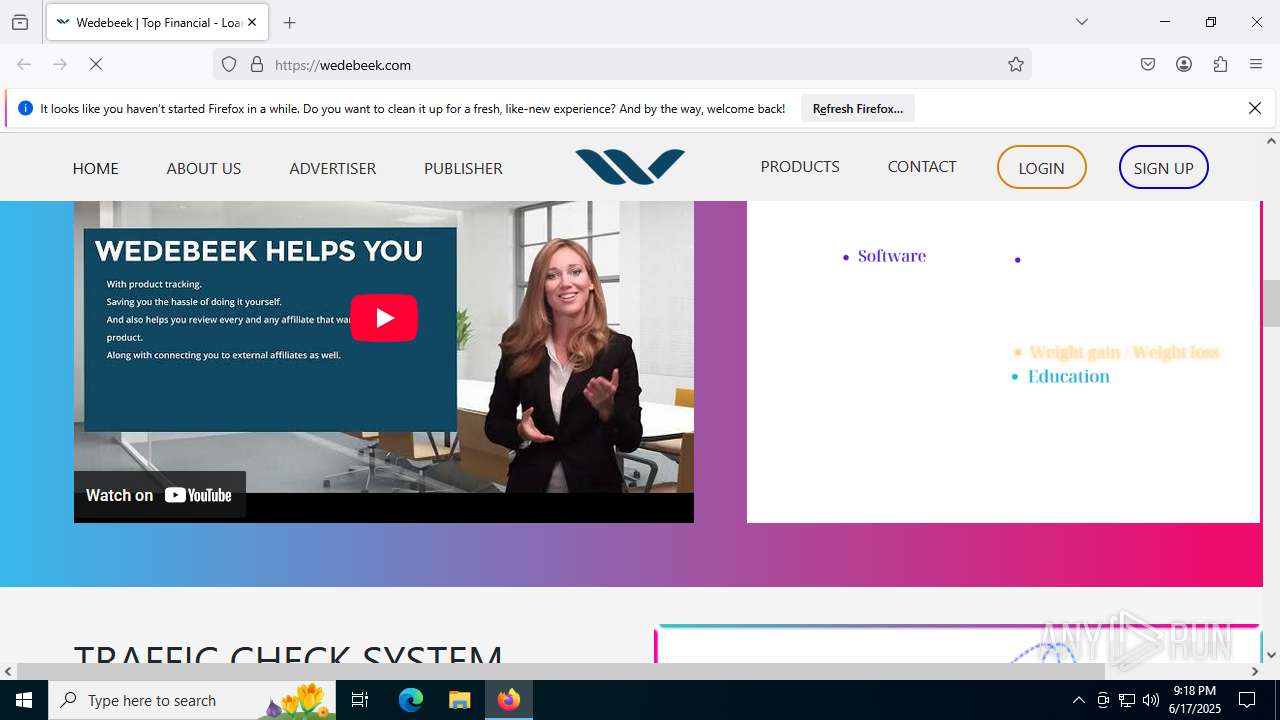The width and height of the screenshot is (1280, 720).
Task: Launch Microsoft Edge from taskbar
Action: (x=411, y=700)
